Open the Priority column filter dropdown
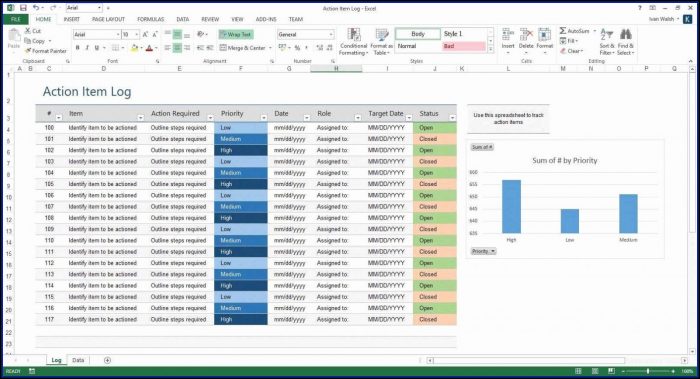The width and height of the screenshot is (700, 379). tap(263, 118)
